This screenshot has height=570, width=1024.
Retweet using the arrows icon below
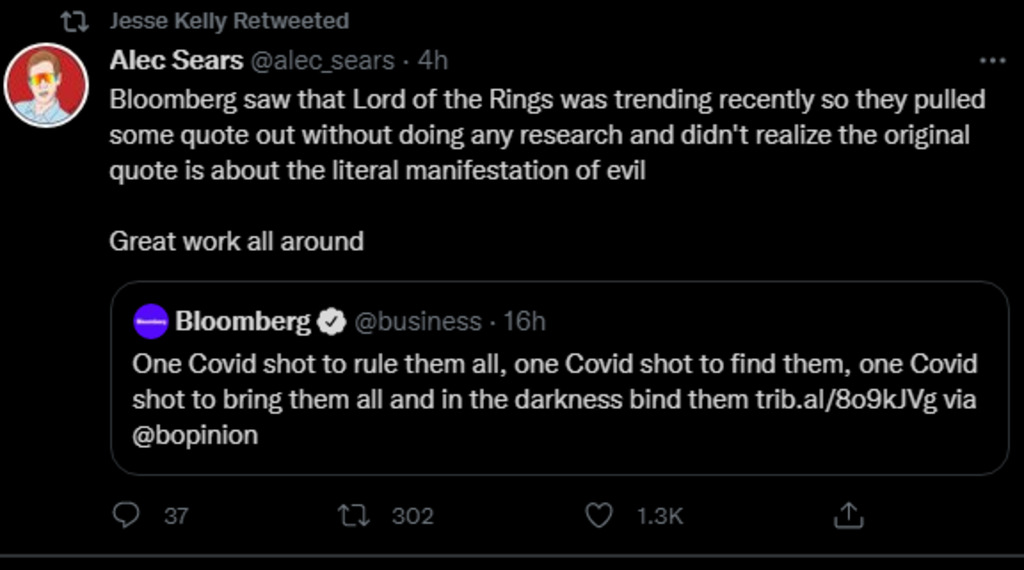(353, 515)
